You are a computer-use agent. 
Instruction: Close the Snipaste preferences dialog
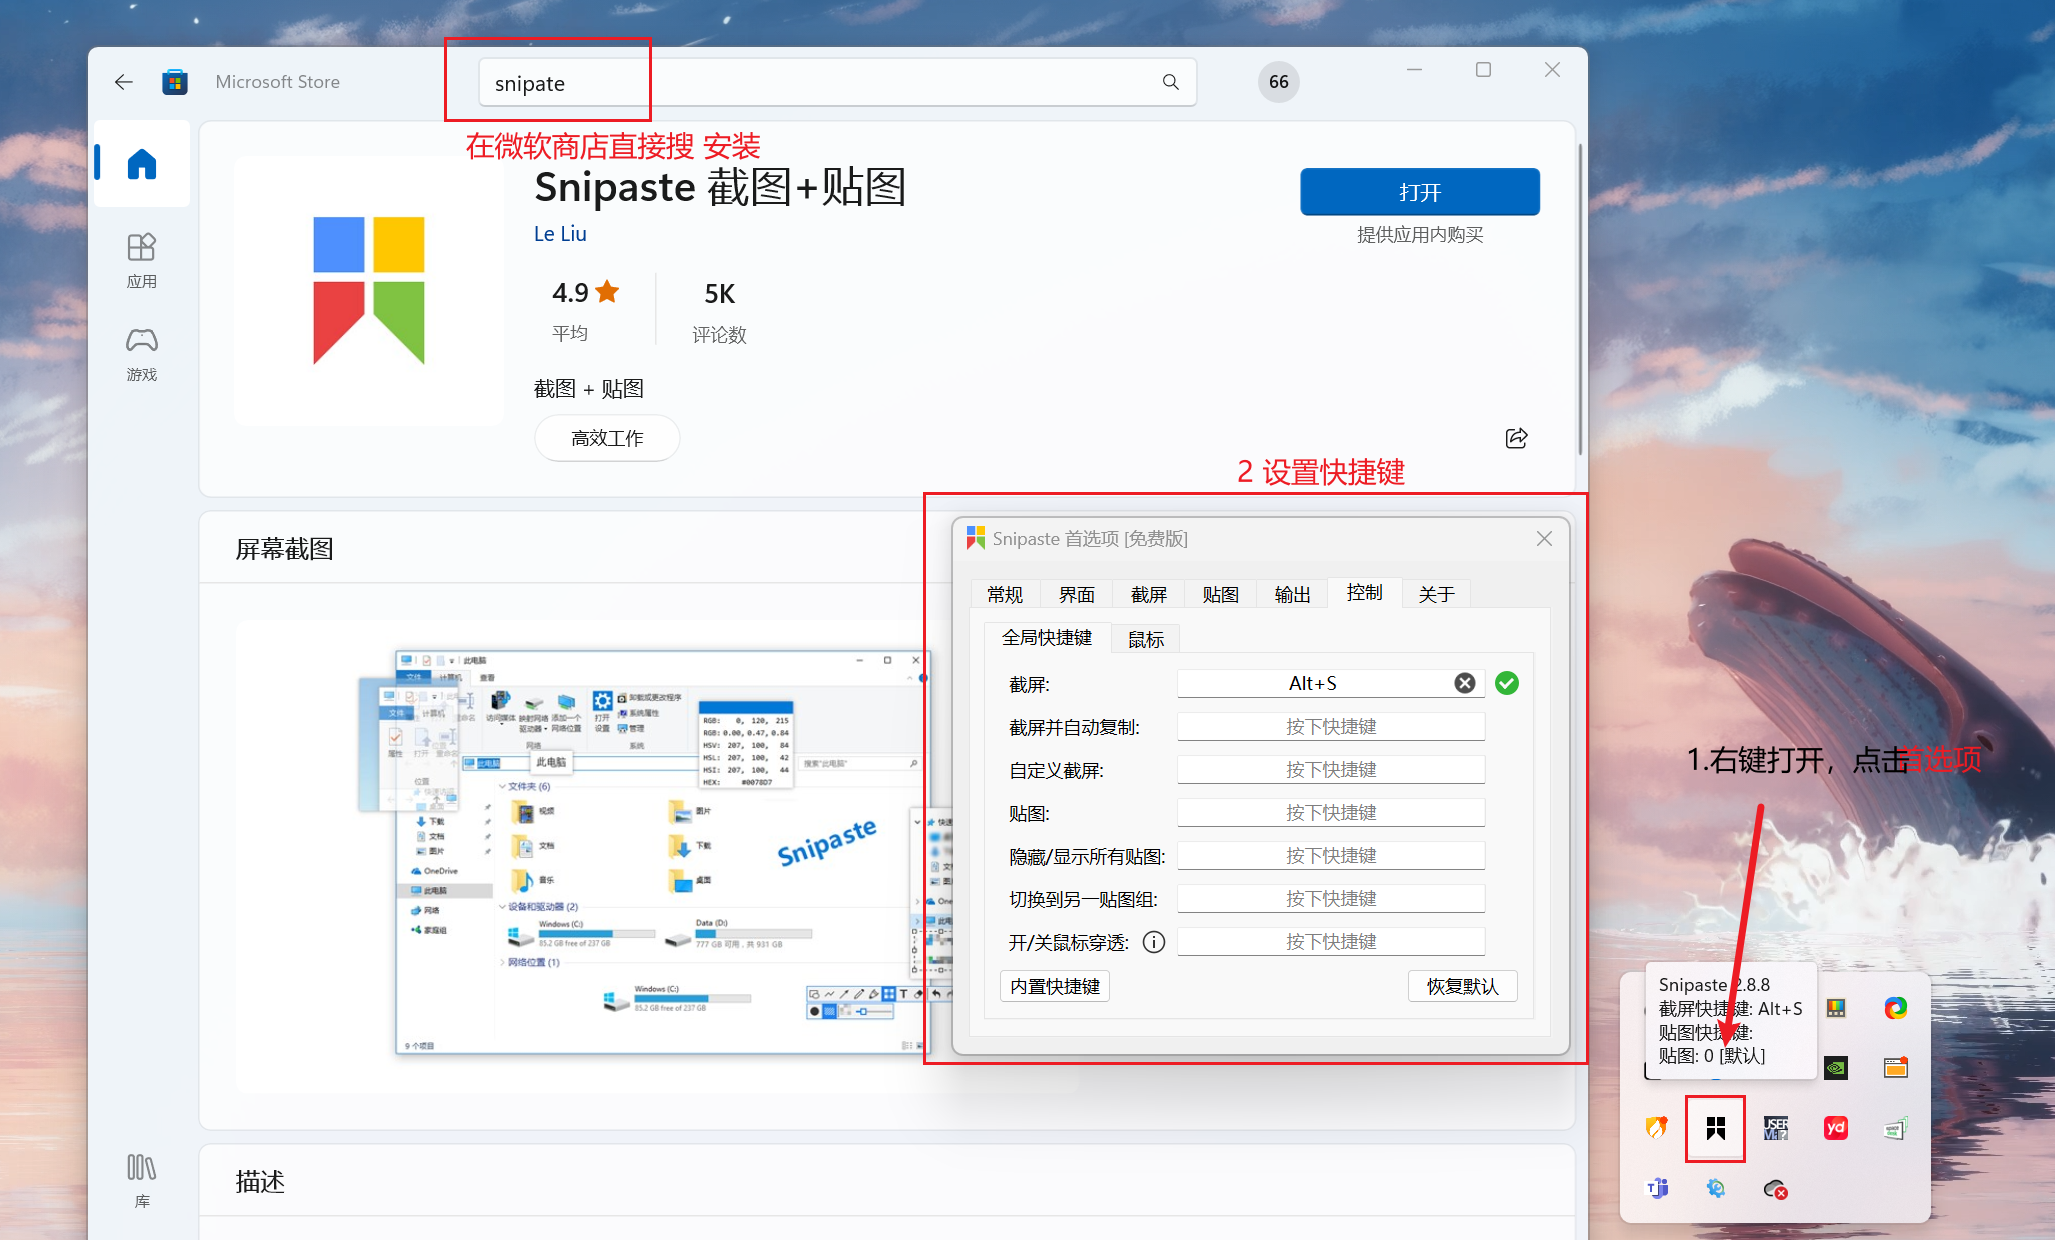tap(1544, 539)
